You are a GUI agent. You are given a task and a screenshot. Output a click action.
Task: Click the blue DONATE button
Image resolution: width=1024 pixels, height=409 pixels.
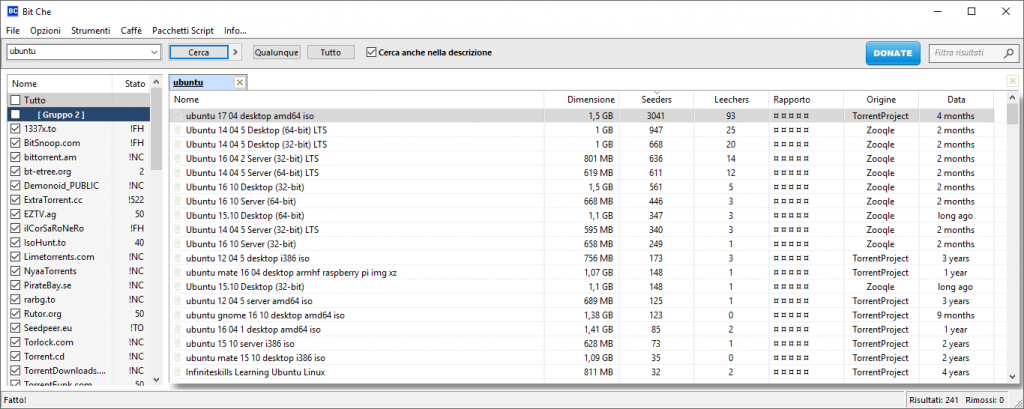tap(892, 52)
